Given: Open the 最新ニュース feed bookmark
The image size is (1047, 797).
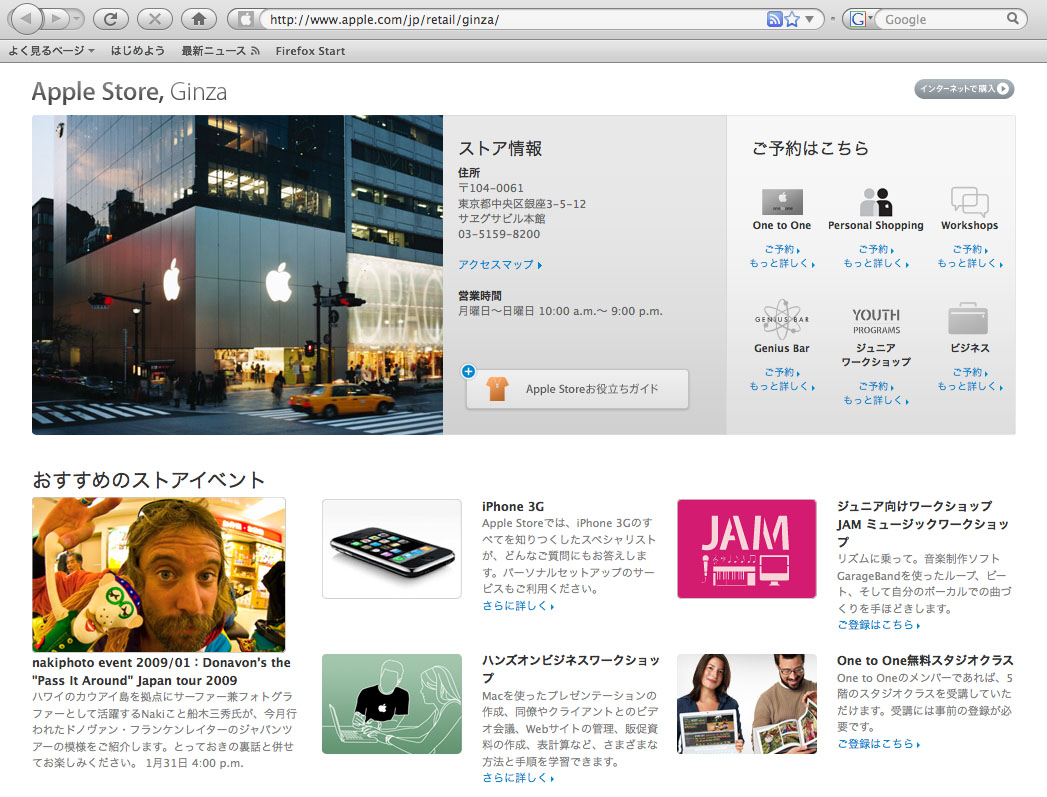Looking at the screenshot, I should (x=220, y=51).
